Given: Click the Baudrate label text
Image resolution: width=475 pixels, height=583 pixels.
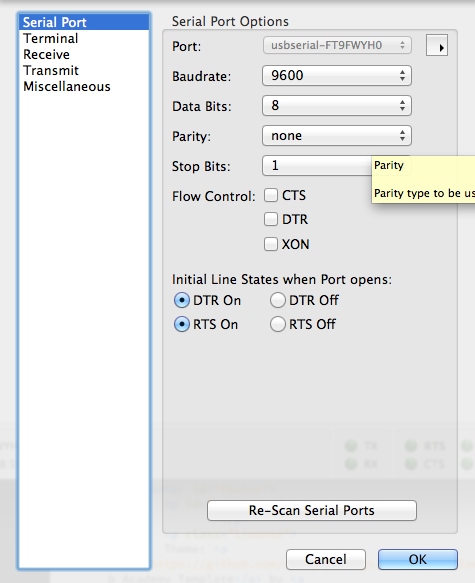Looking at the screenshot, I should pyautogui.click(x=201, y=76).
